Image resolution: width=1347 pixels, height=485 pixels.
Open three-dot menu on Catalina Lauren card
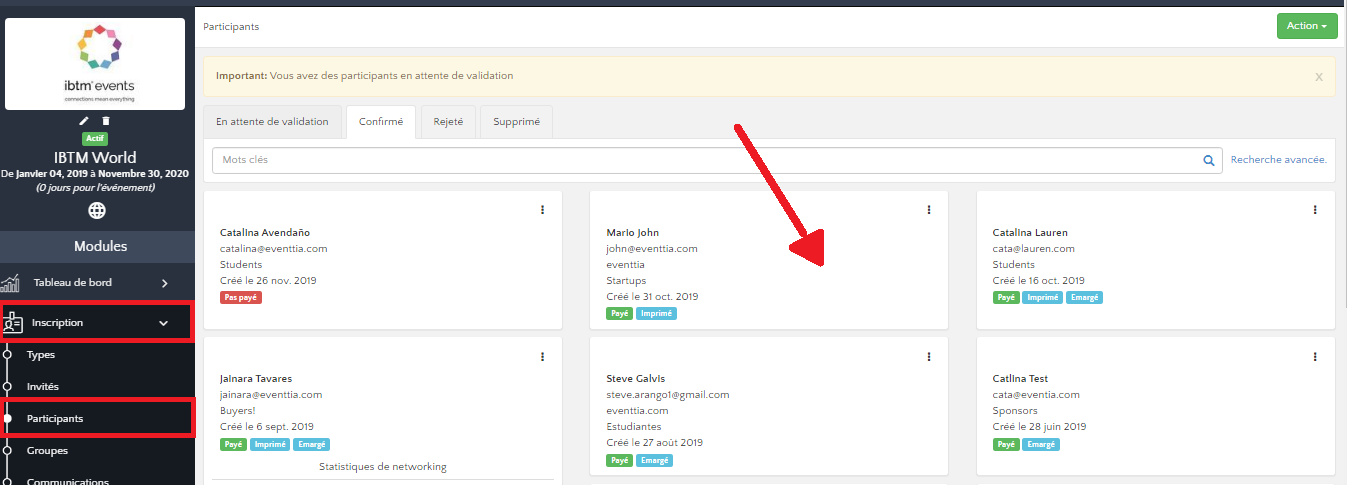coord(1315,210)
